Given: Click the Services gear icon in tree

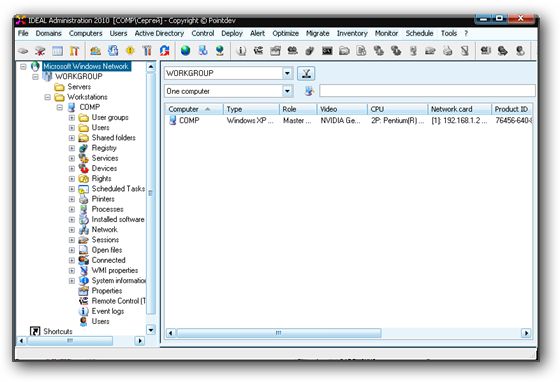Looking at the screenshot, I should pos(84,158).
